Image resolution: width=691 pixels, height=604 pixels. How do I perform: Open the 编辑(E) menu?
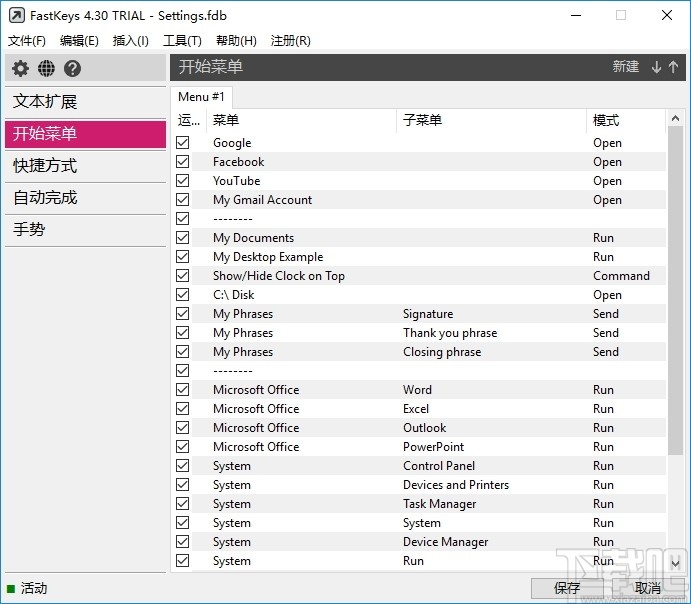[x=79, y=41]
